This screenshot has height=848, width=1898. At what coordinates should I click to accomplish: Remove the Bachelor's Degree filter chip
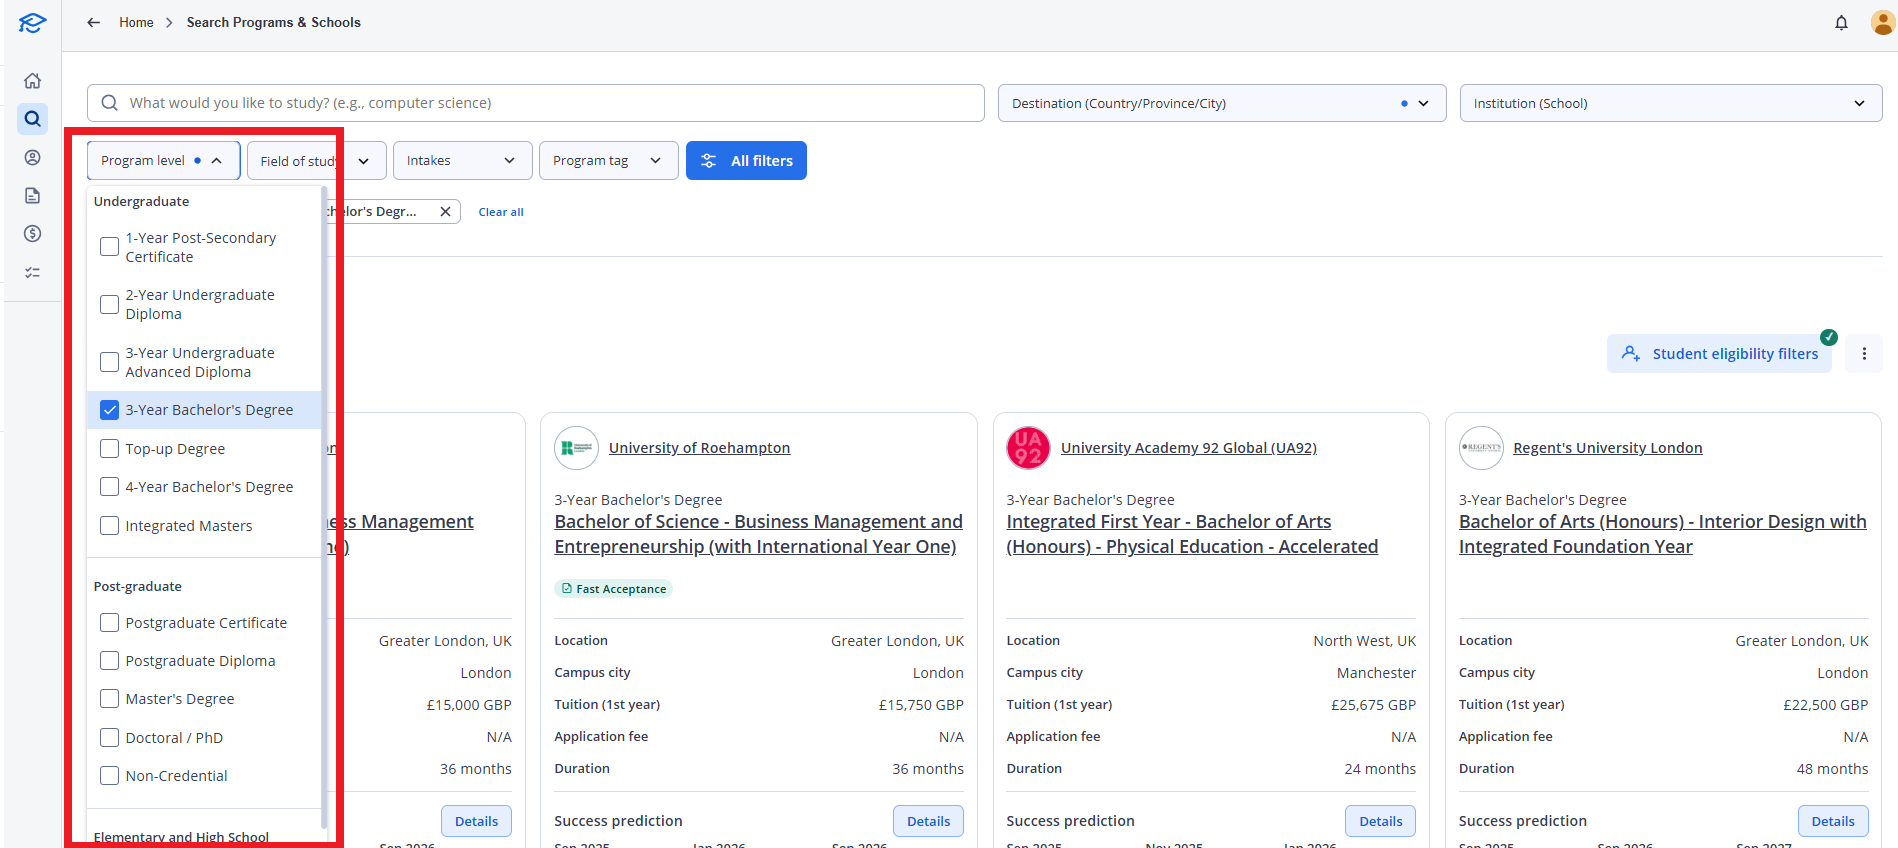click(x=445, y=212)
